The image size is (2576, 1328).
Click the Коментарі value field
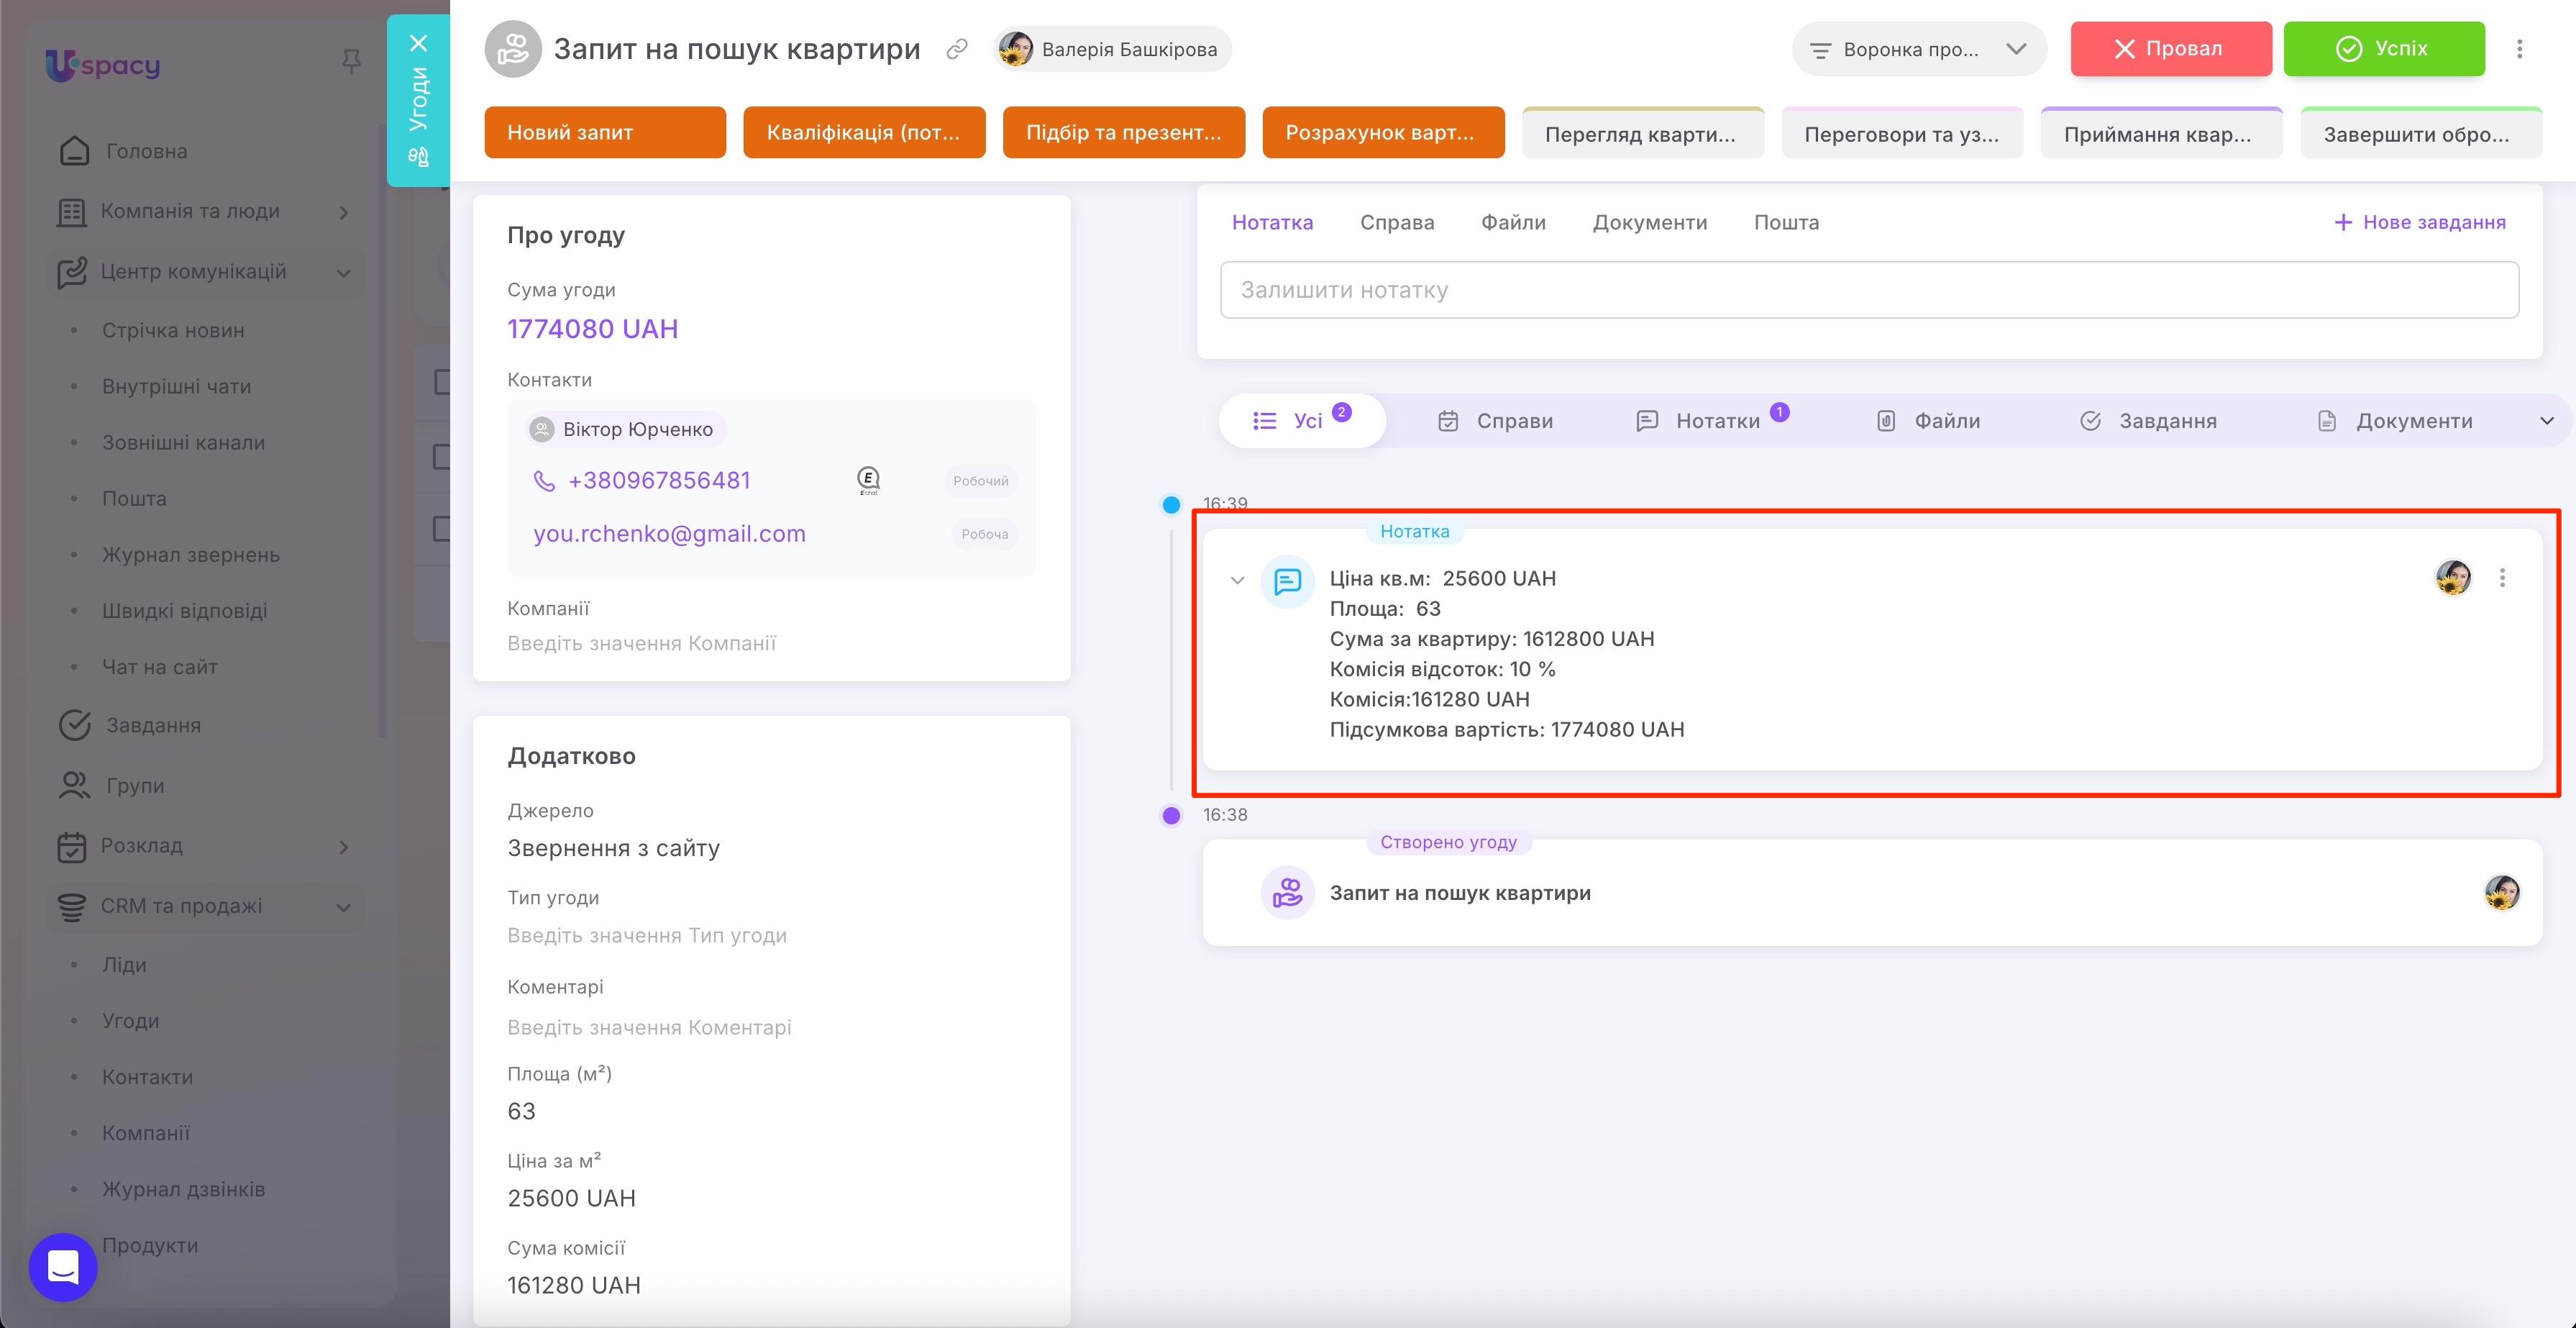point(649,1027)
